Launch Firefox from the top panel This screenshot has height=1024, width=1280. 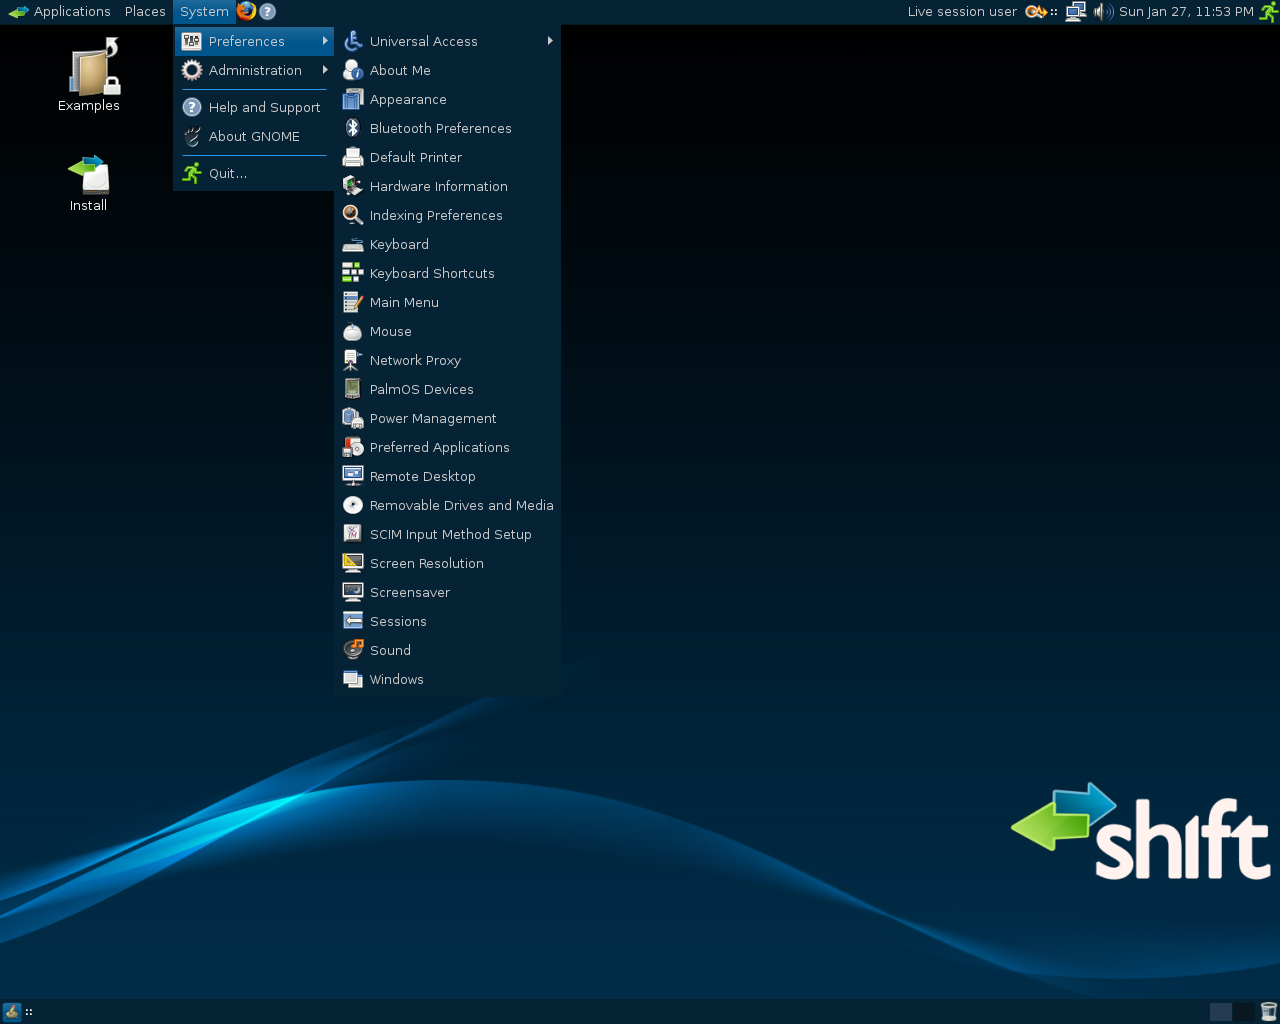point(247,11)
